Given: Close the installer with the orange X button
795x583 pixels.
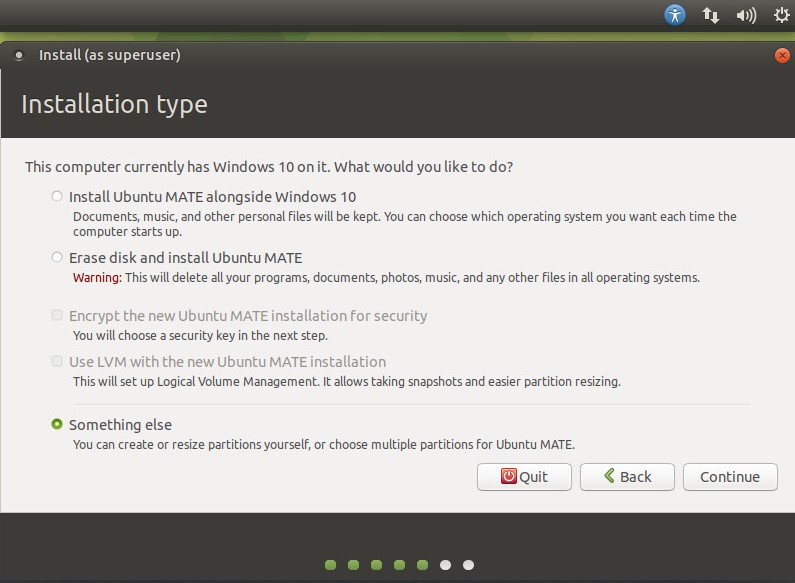Looking at the screenshot, I should coord(781,56).
